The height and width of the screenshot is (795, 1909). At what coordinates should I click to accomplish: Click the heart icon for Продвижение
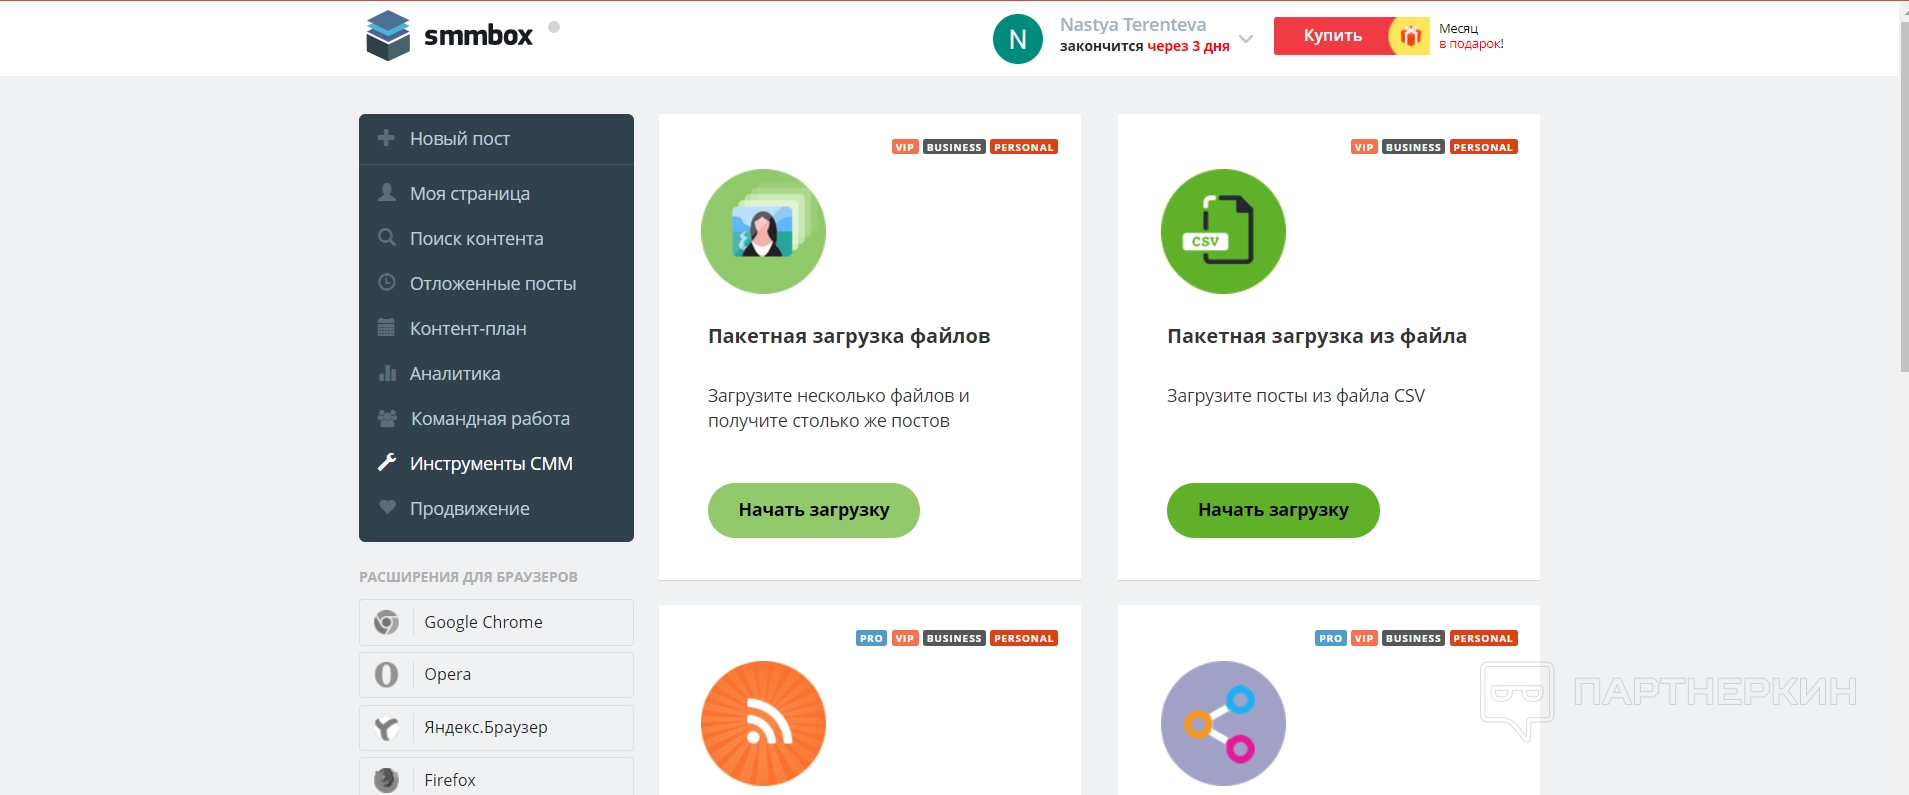(386, 507)
